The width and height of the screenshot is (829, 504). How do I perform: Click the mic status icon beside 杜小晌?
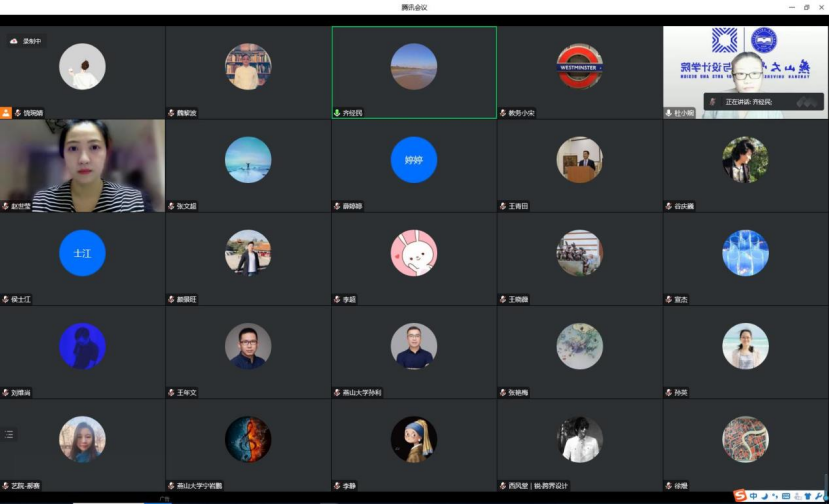pos(669,113)
